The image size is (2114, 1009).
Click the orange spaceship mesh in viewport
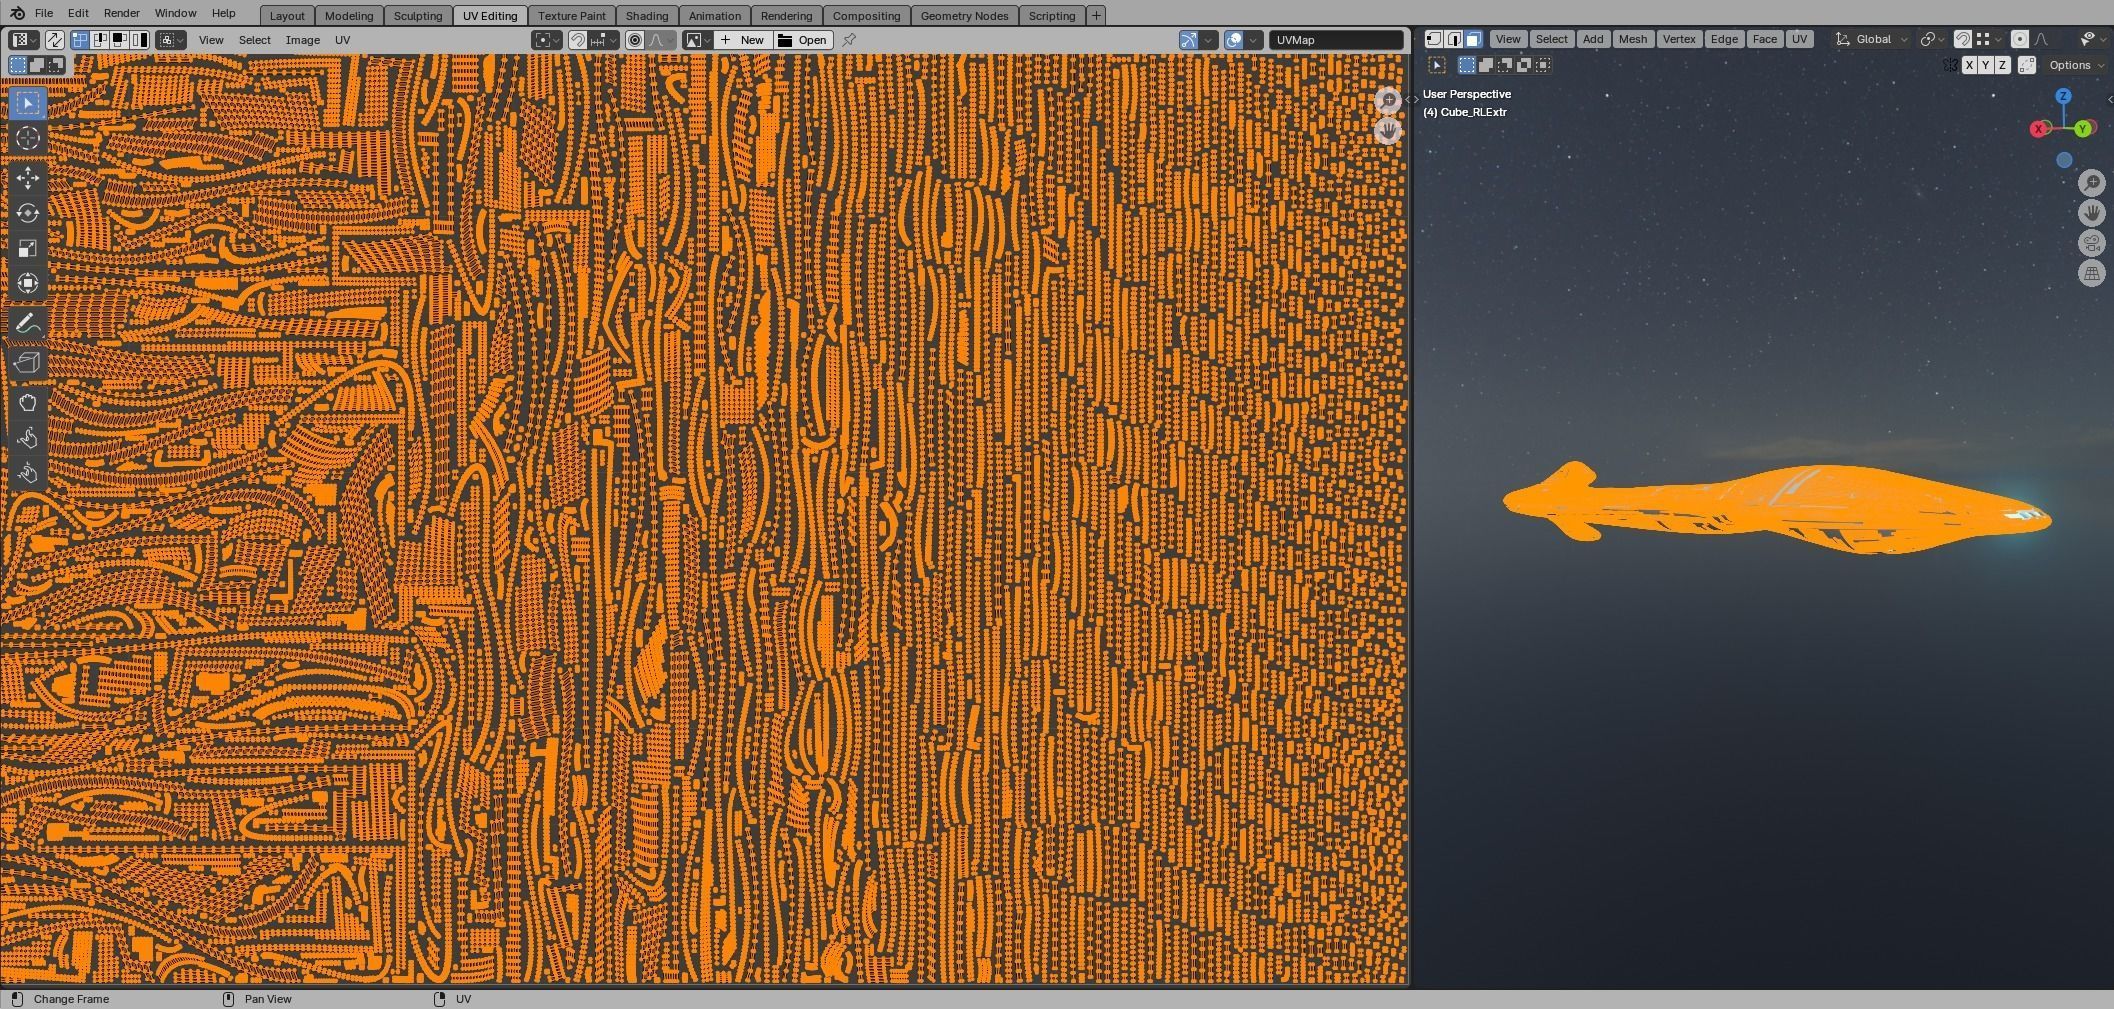click(x=1776, y=508)
